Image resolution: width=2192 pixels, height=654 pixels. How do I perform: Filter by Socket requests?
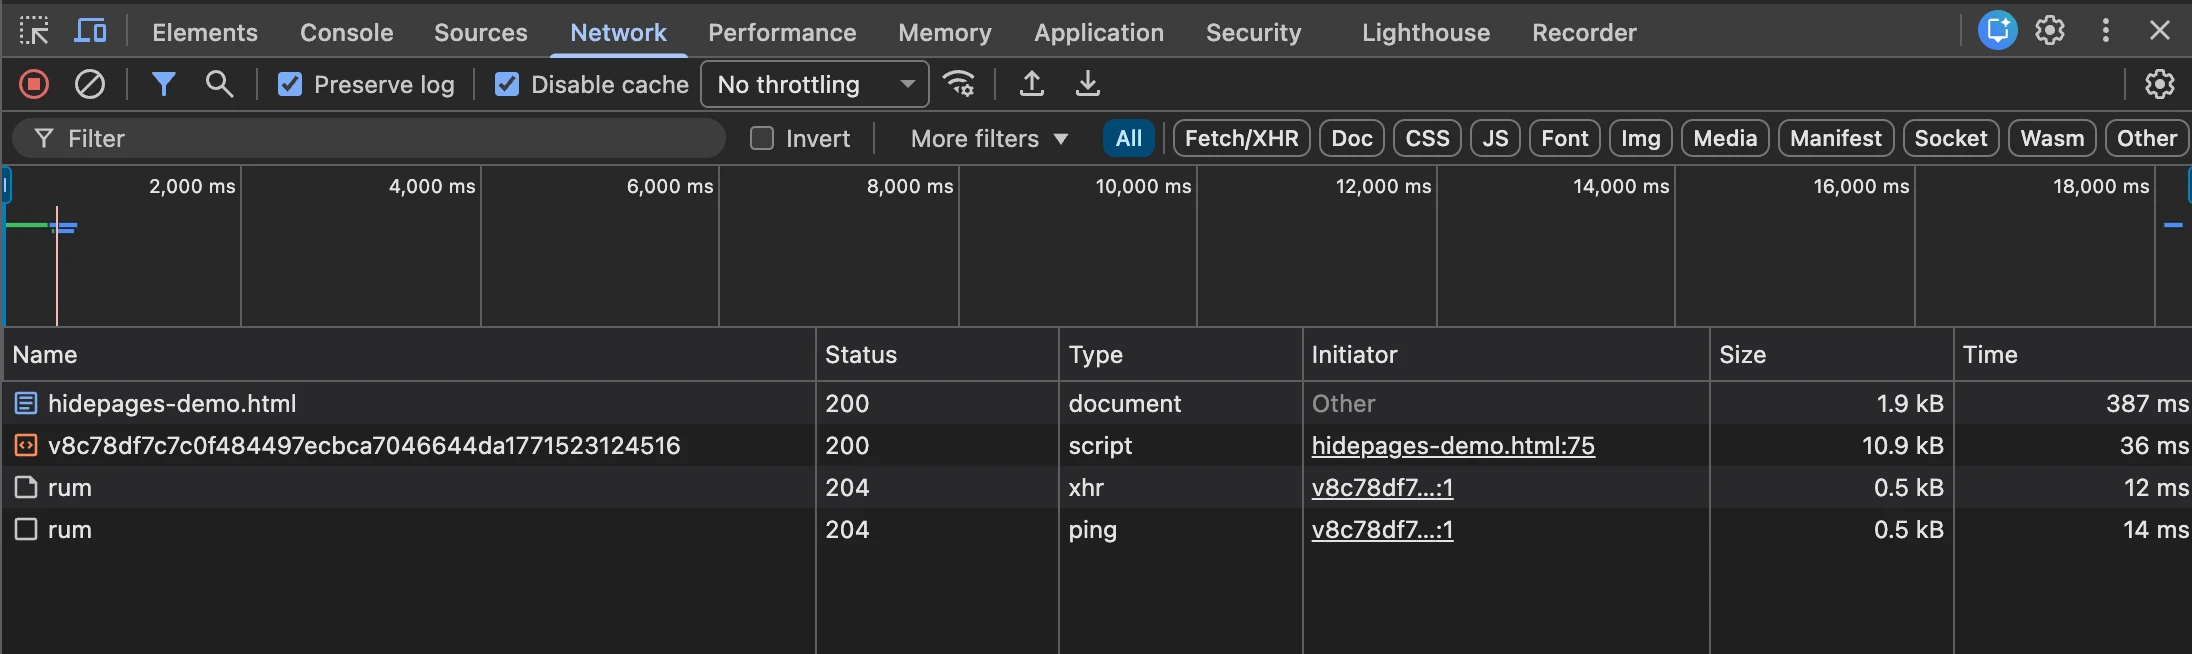click(1951, 138)
